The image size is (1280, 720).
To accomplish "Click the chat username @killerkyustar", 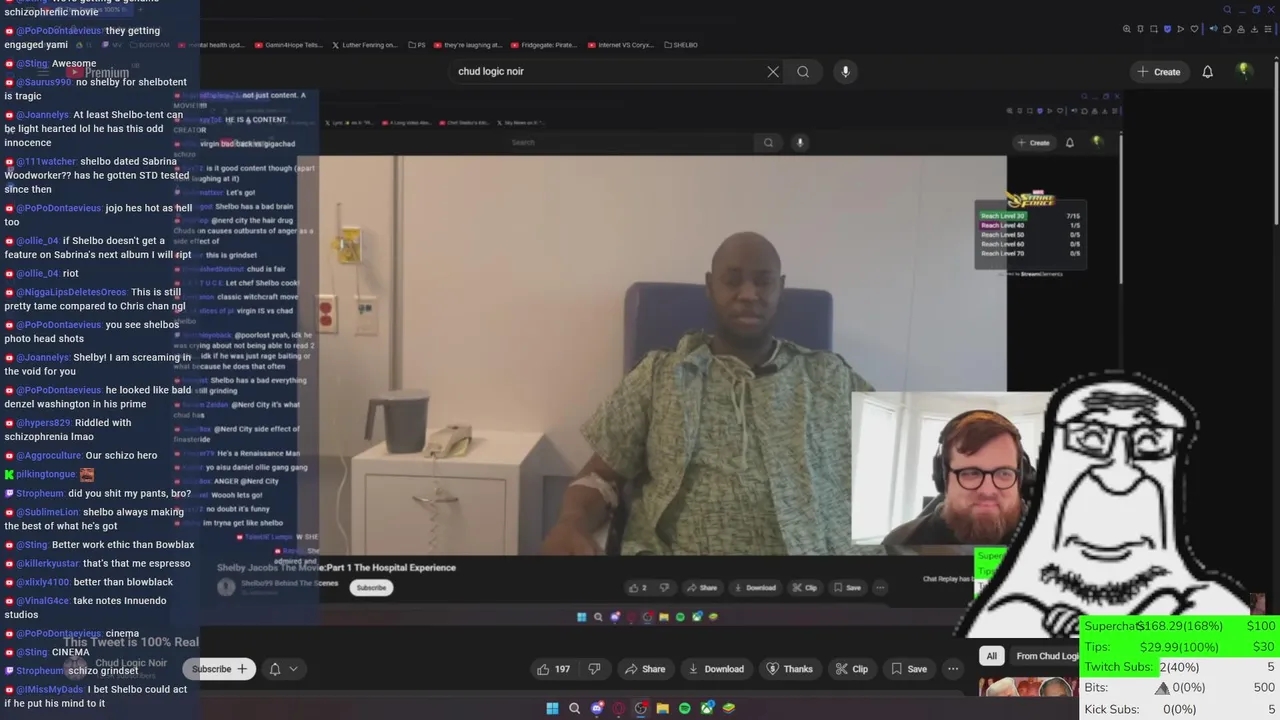I will click(47, 563).
